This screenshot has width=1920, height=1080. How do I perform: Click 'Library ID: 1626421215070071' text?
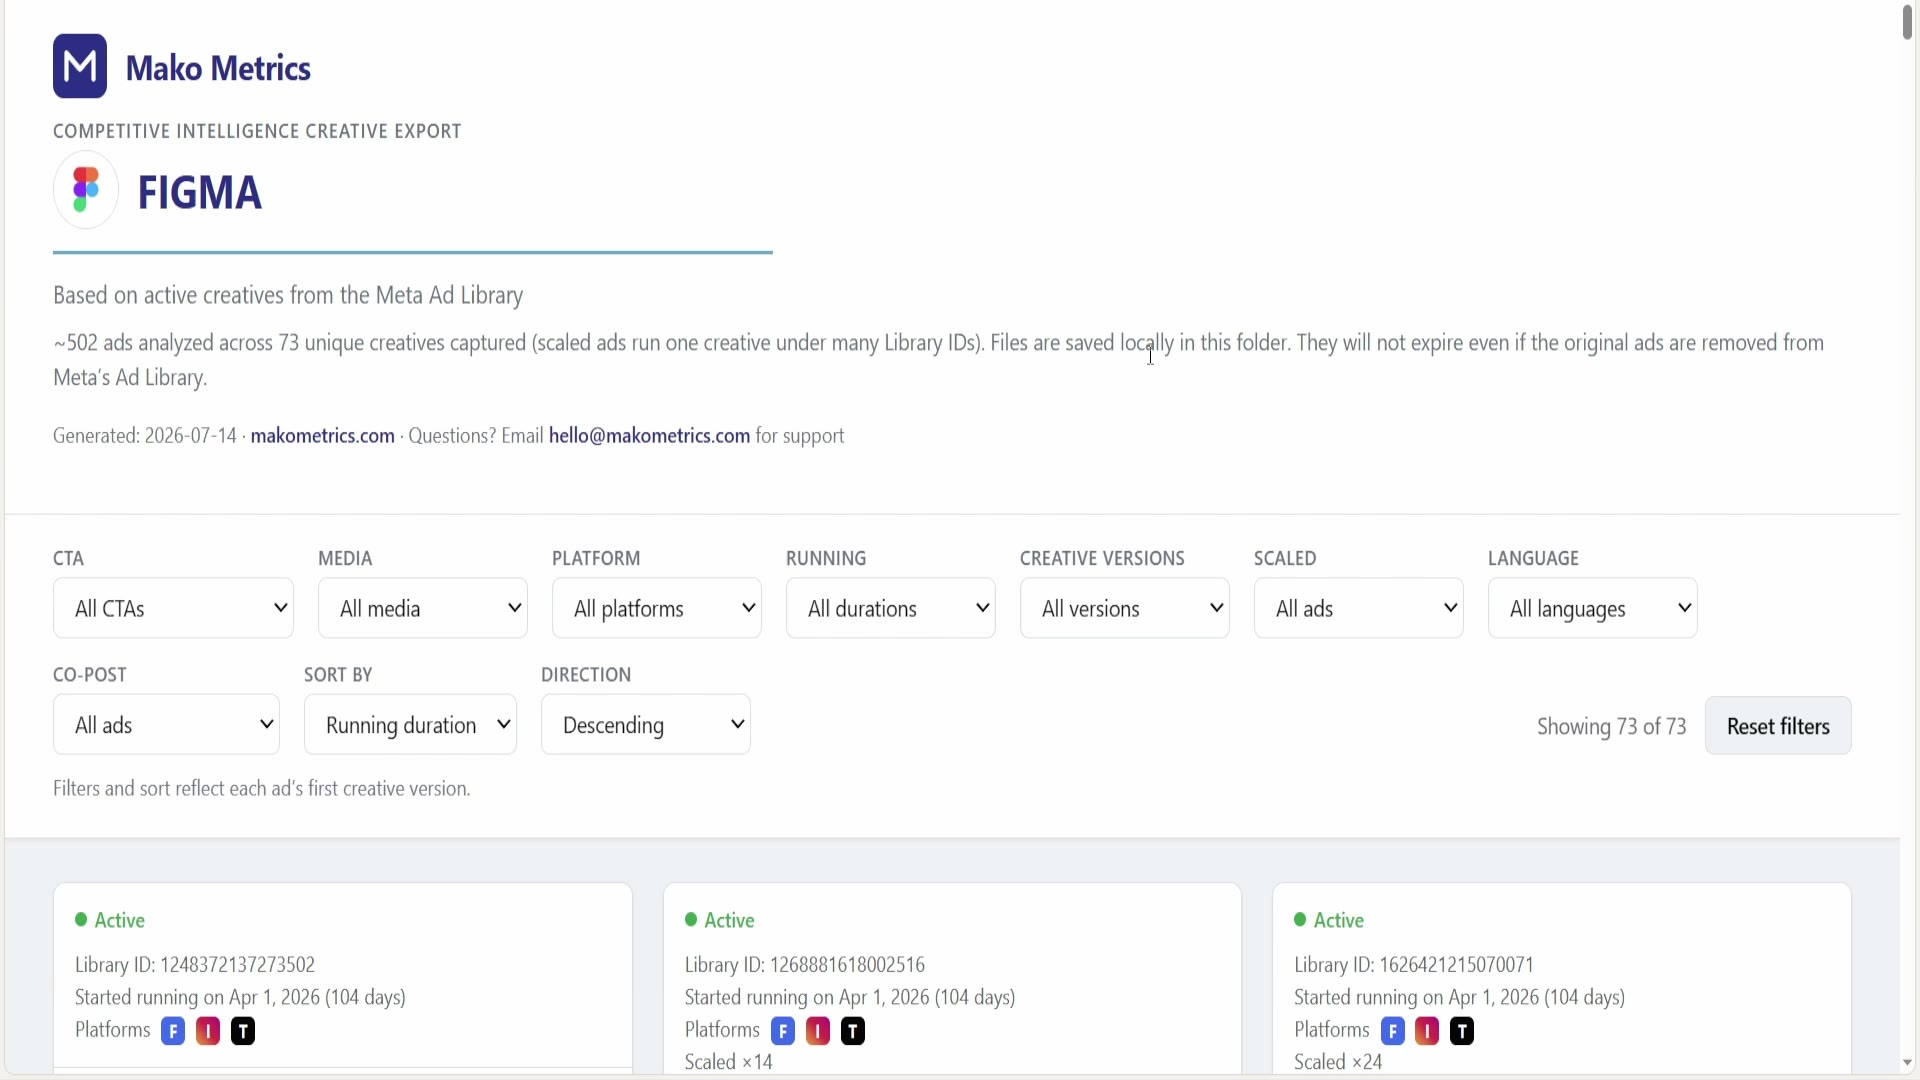pyautogui.click(x=1414, y=965)
